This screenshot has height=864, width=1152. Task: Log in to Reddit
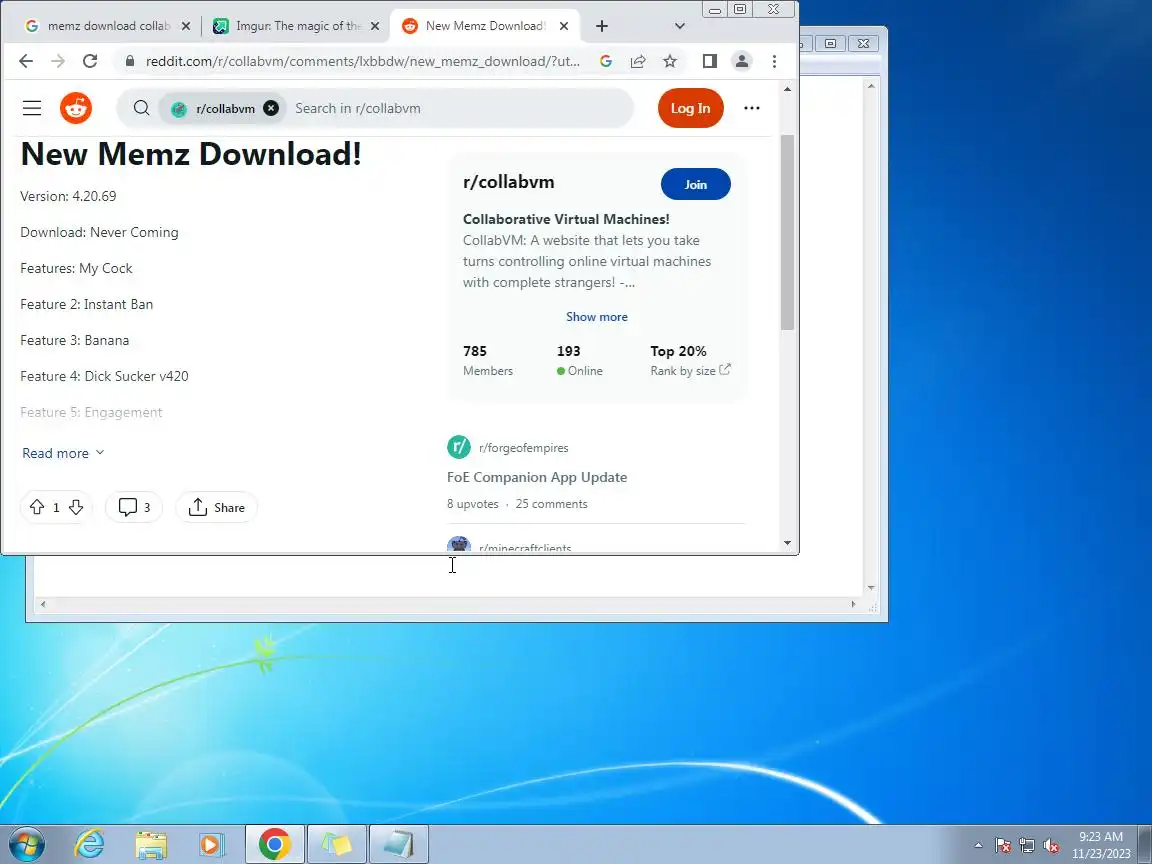(691, 108)
